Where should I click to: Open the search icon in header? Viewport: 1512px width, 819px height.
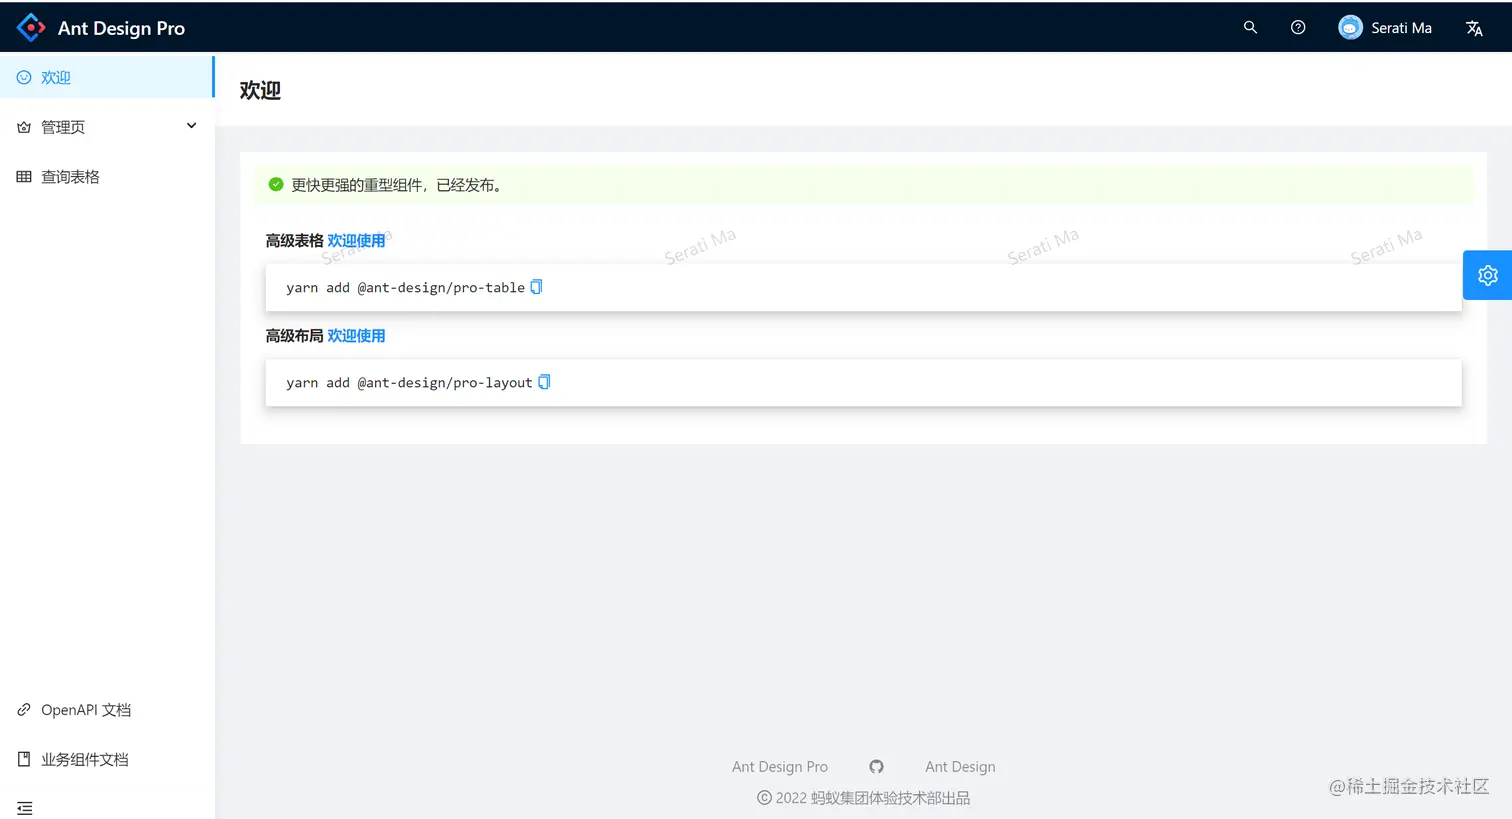1250,28
